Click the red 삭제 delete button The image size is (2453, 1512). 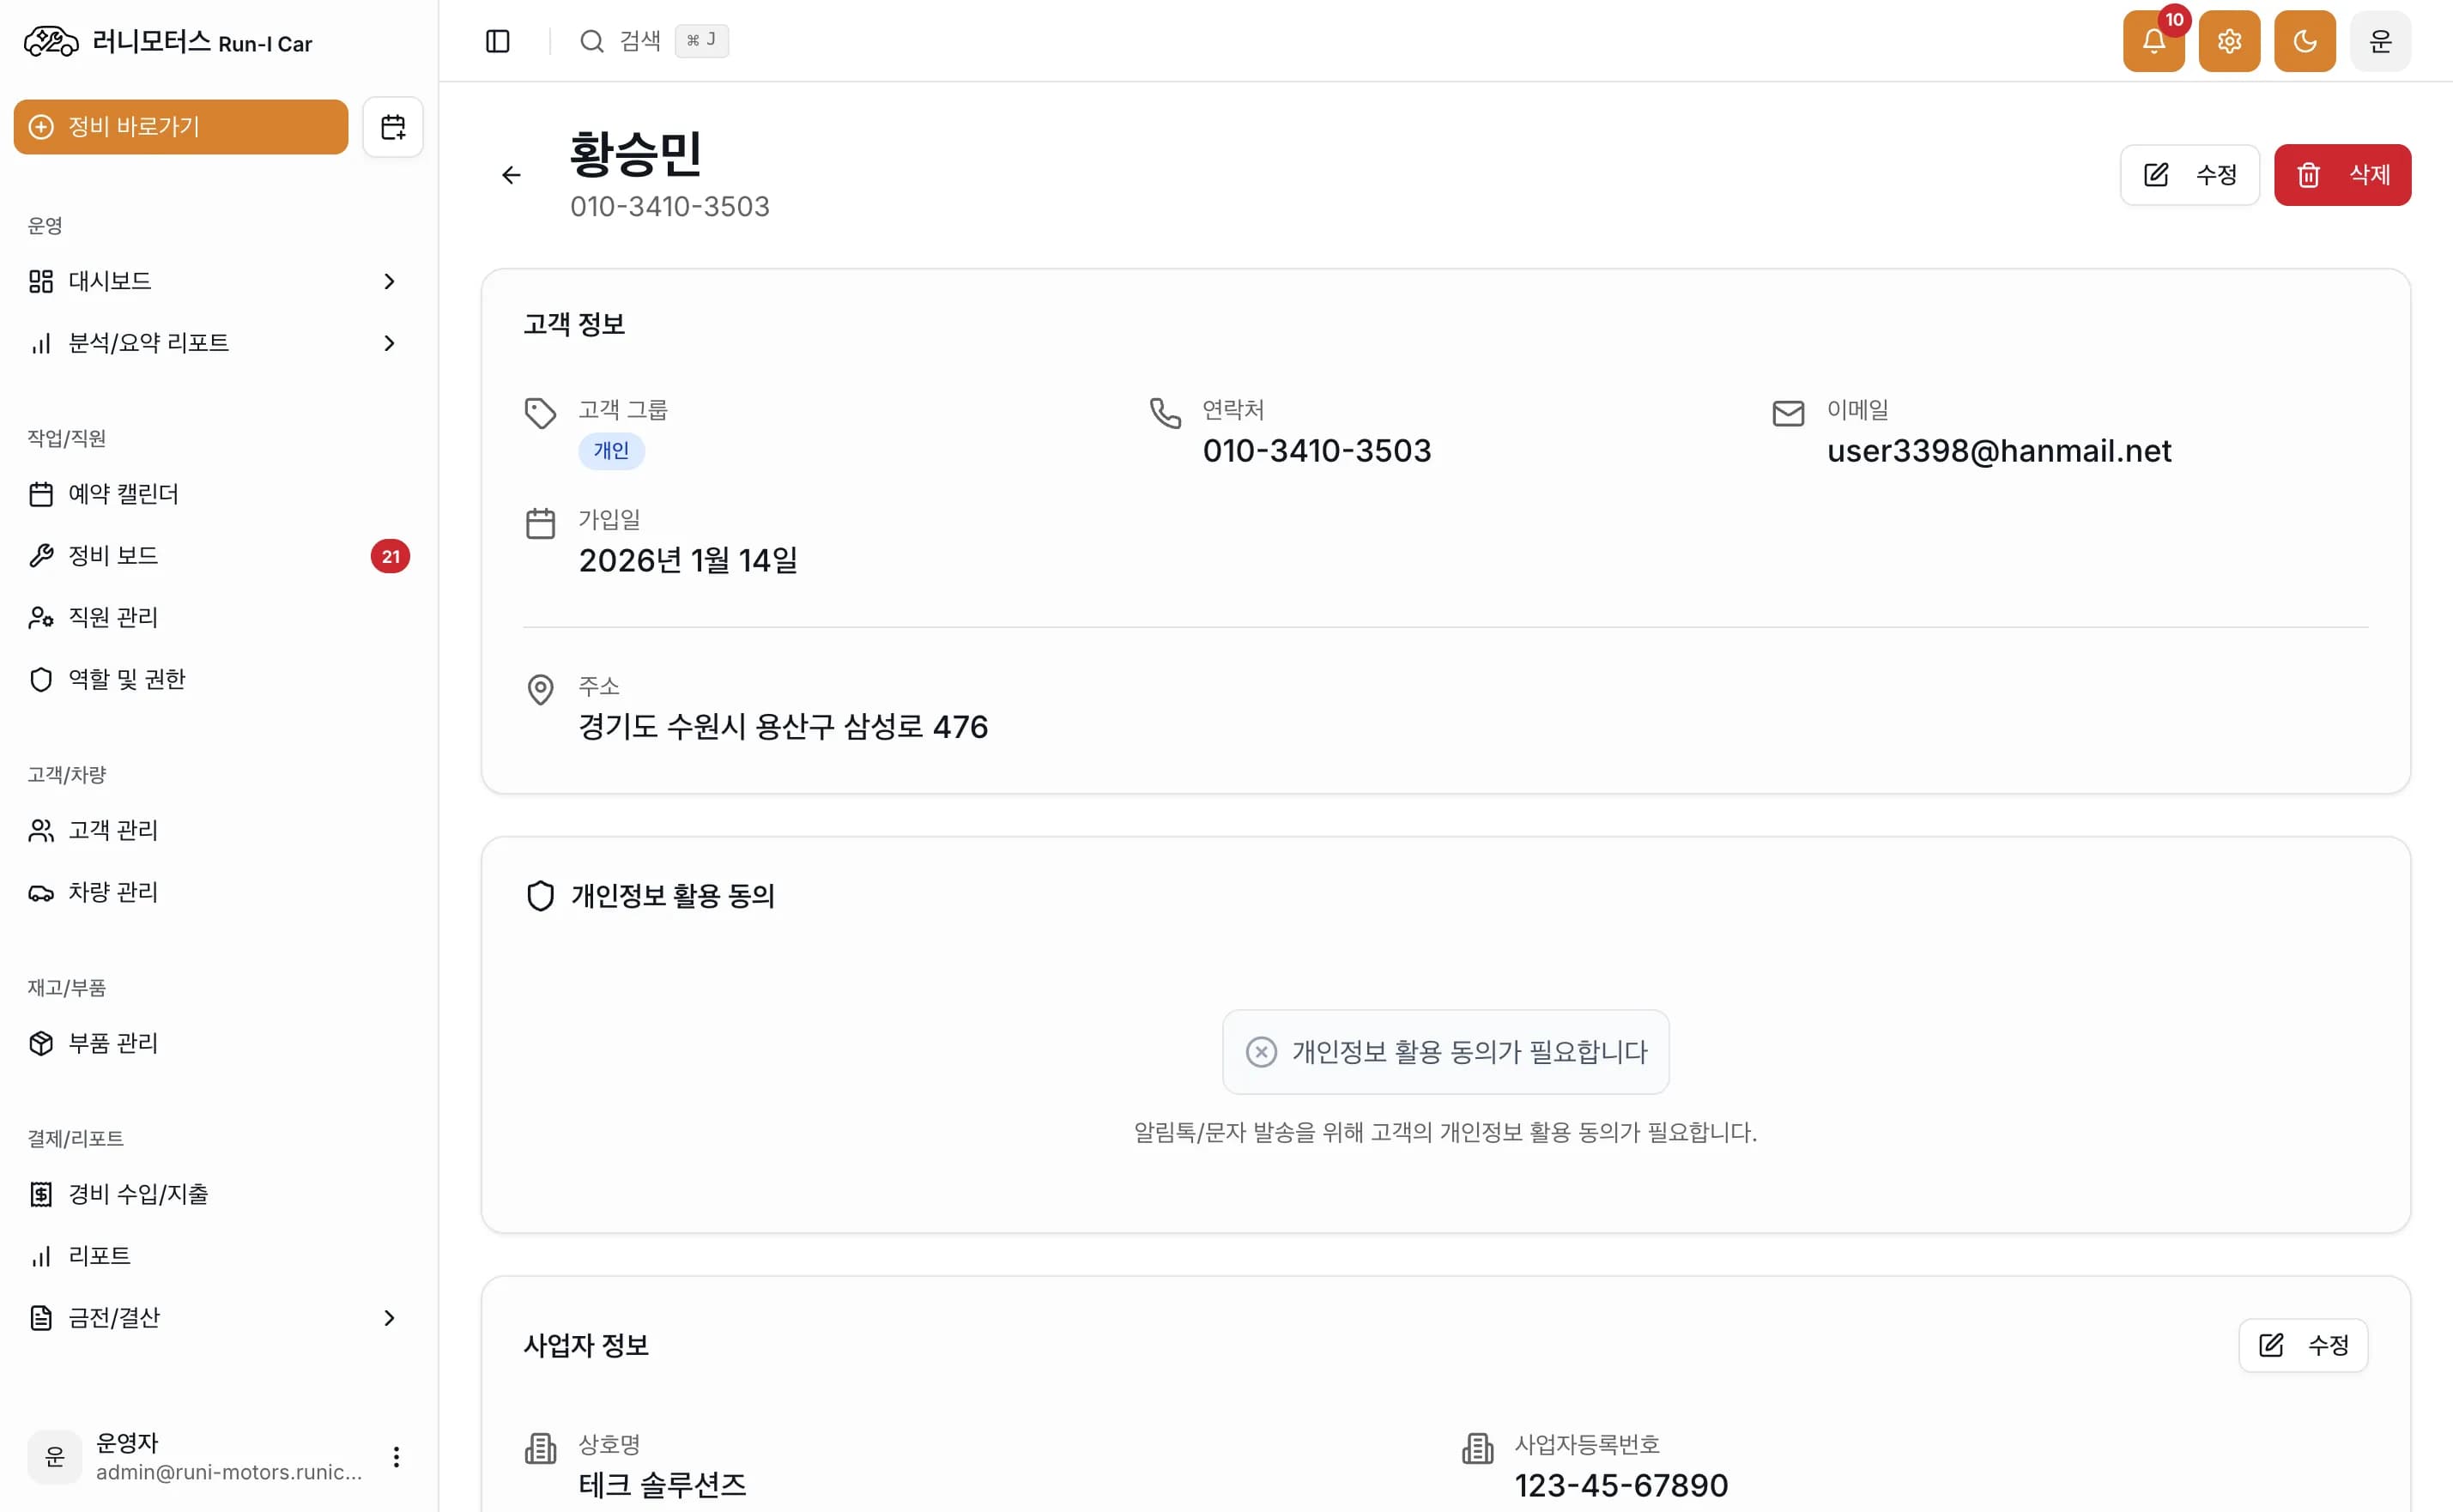(2341, 175)
